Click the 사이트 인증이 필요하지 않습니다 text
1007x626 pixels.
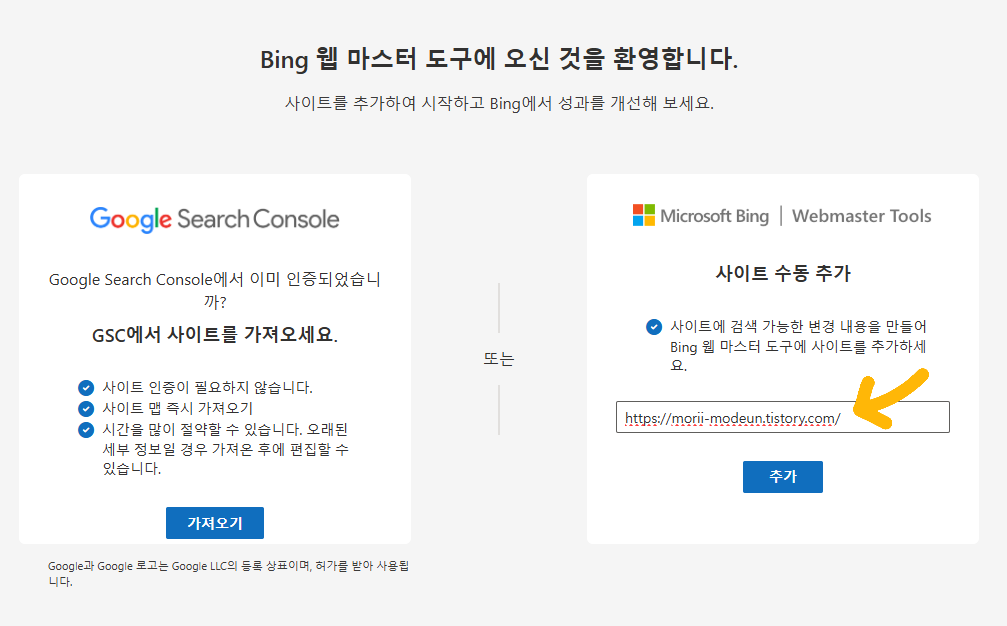(x=207, y=387)
